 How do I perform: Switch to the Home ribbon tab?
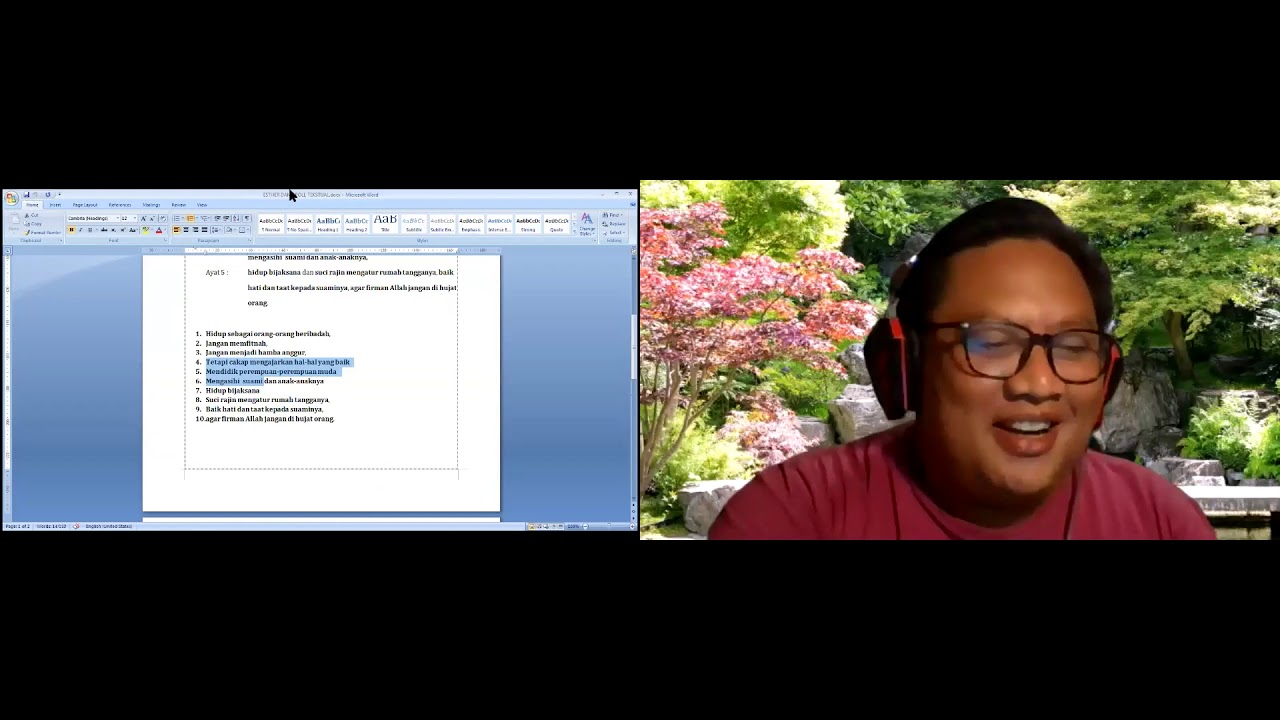click(32, 205)
